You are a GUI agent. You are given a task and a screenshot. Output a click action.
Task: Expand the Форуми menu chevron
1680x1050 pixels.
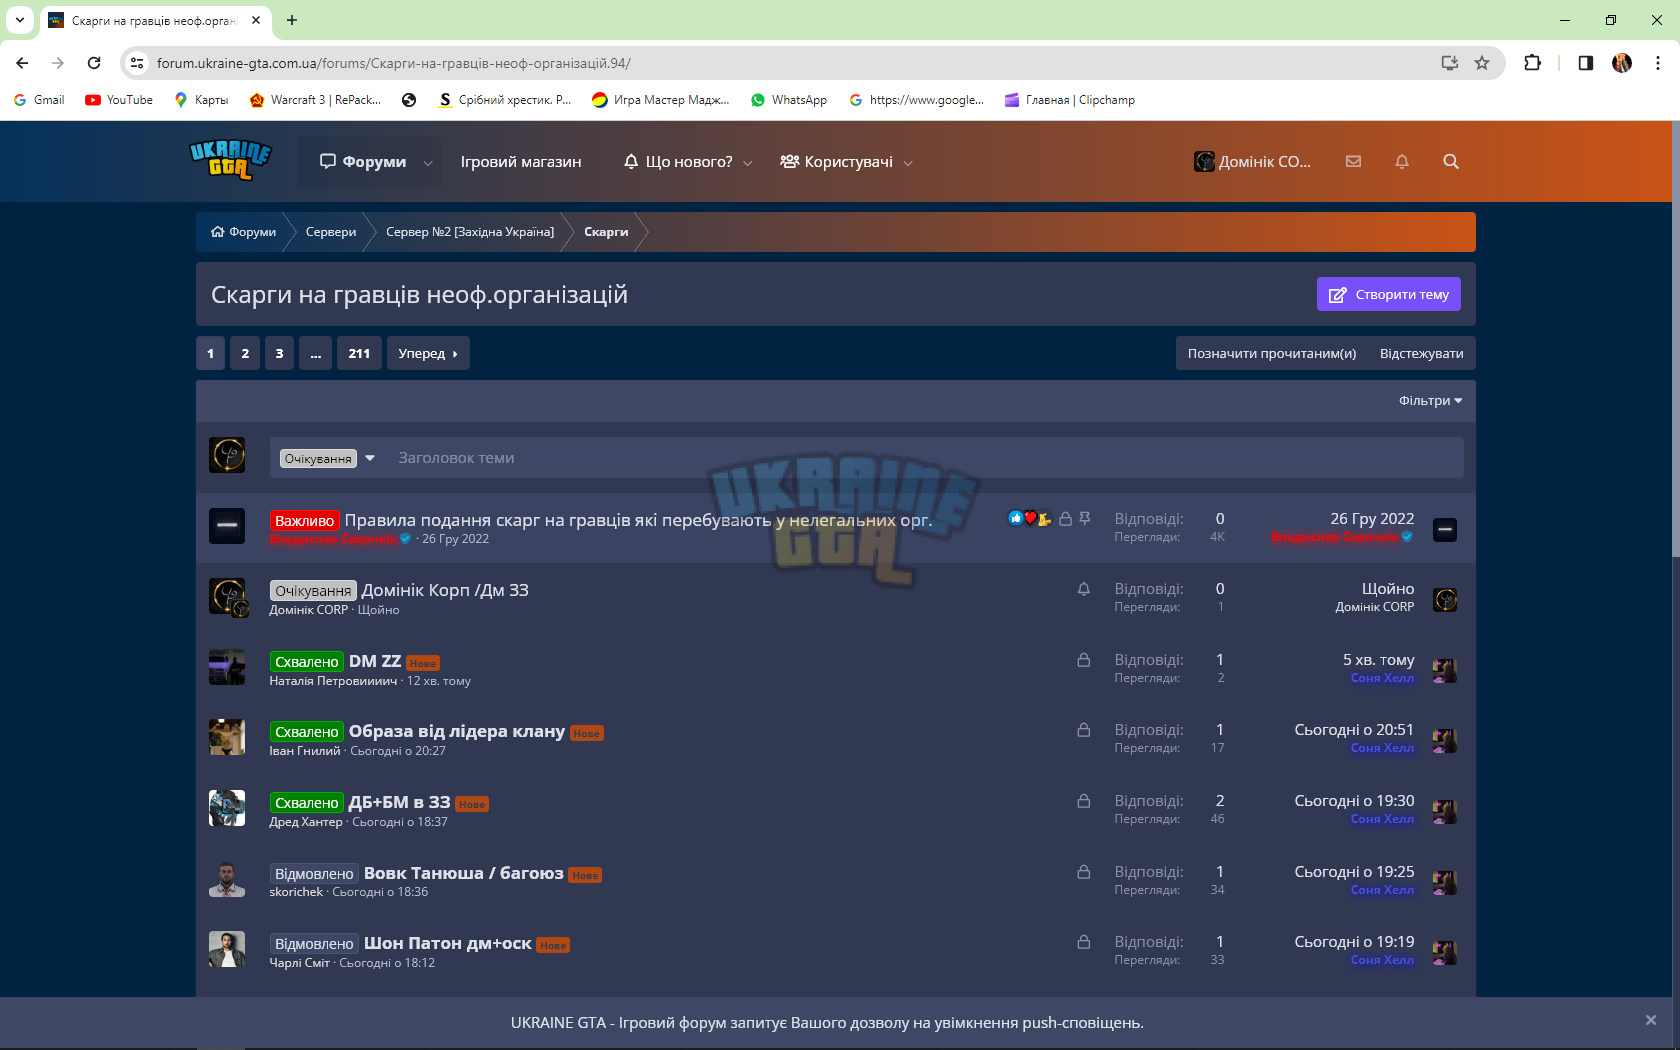pyautogui.click(x=428, y=163)
